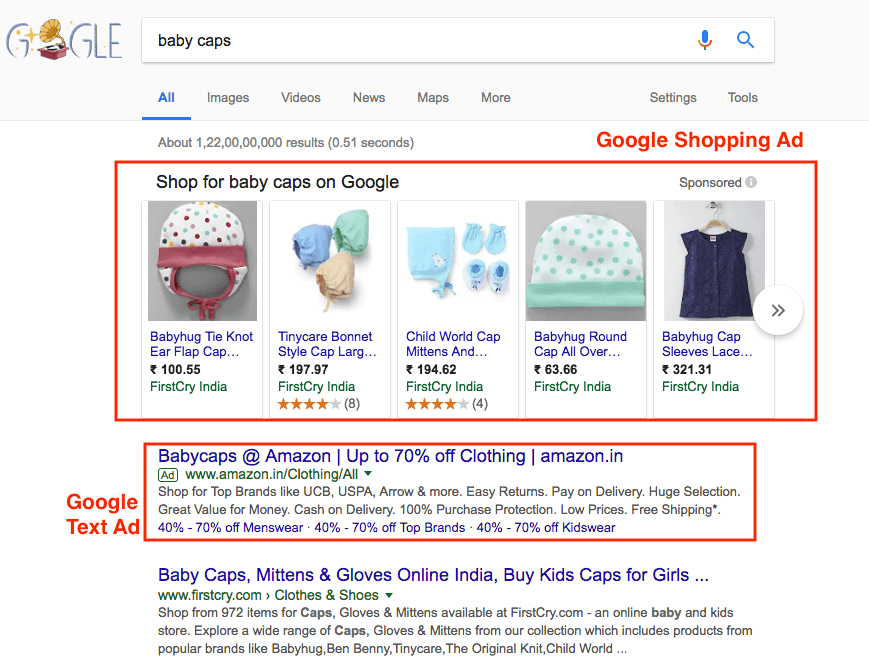
Task: Click FirstCry India under the ₹ 100.55 price
Action: click(x=188, y=387)
